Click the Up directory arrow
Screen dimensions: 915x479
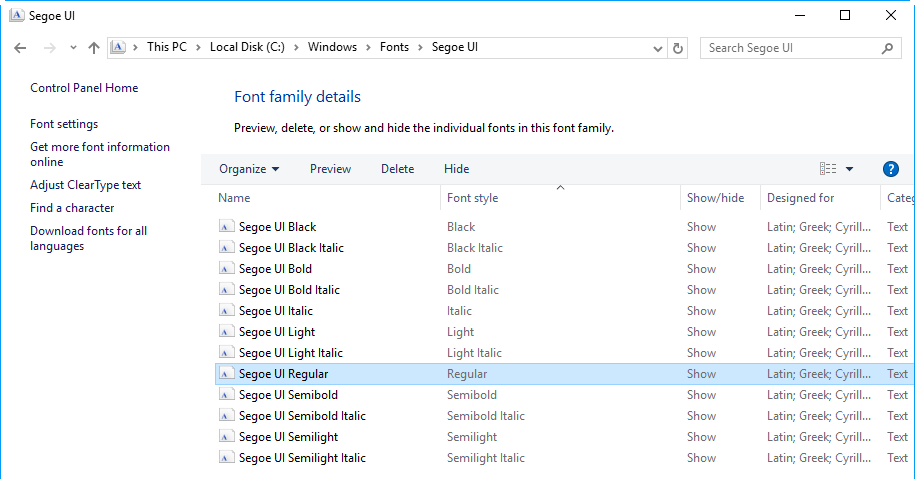[94, 48]
